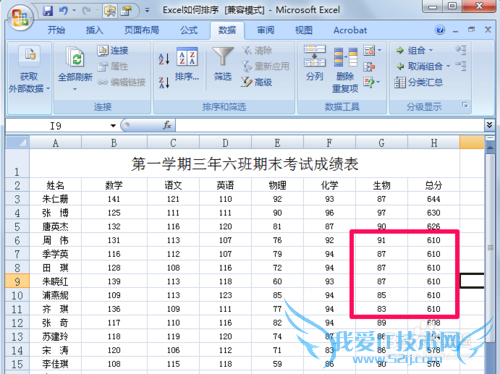Open the Name Box dropdown arrow
500x374 pixels.
[x=113, y=126]
